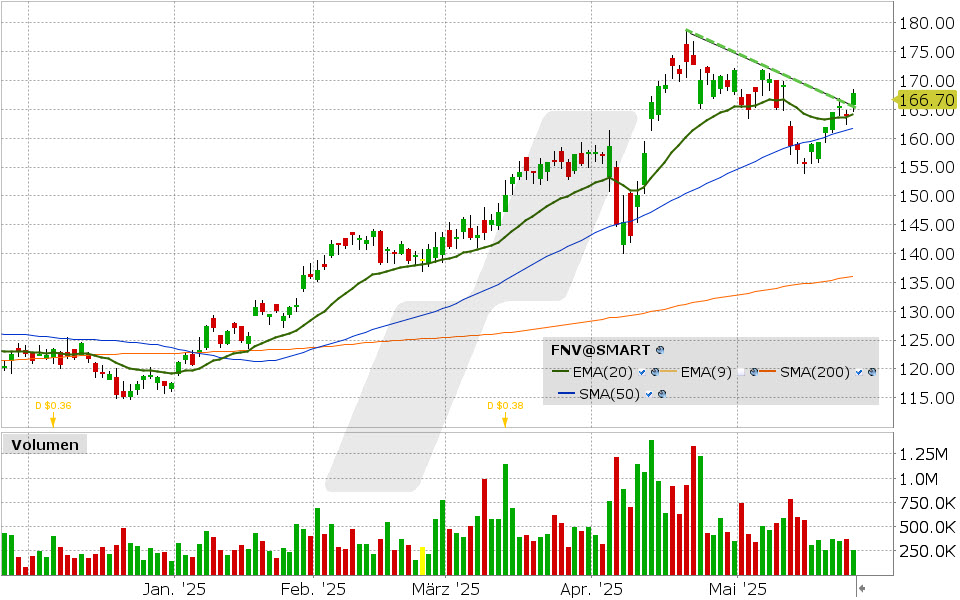Click the 1.25M volume axis label
This screenshot has width=960, height=600.
[x=923, y=454]
